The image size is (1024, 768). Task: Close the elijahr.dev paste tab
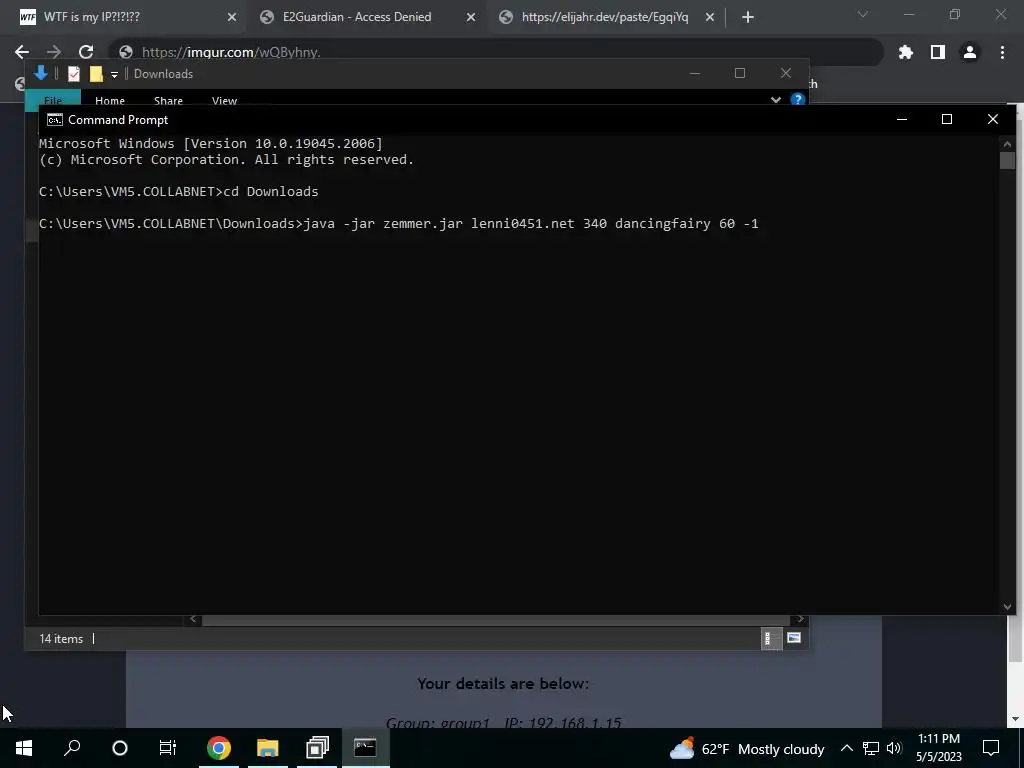tap(710, 18)
